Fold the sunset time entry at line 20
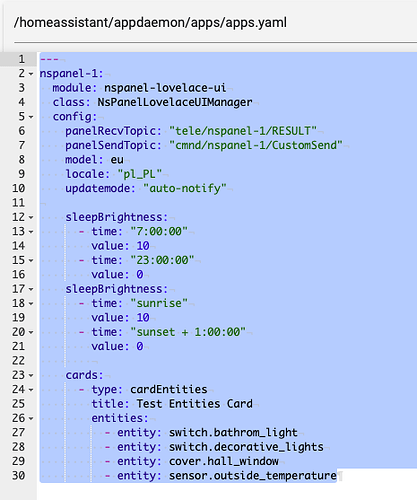 click(x=31, y=332)
